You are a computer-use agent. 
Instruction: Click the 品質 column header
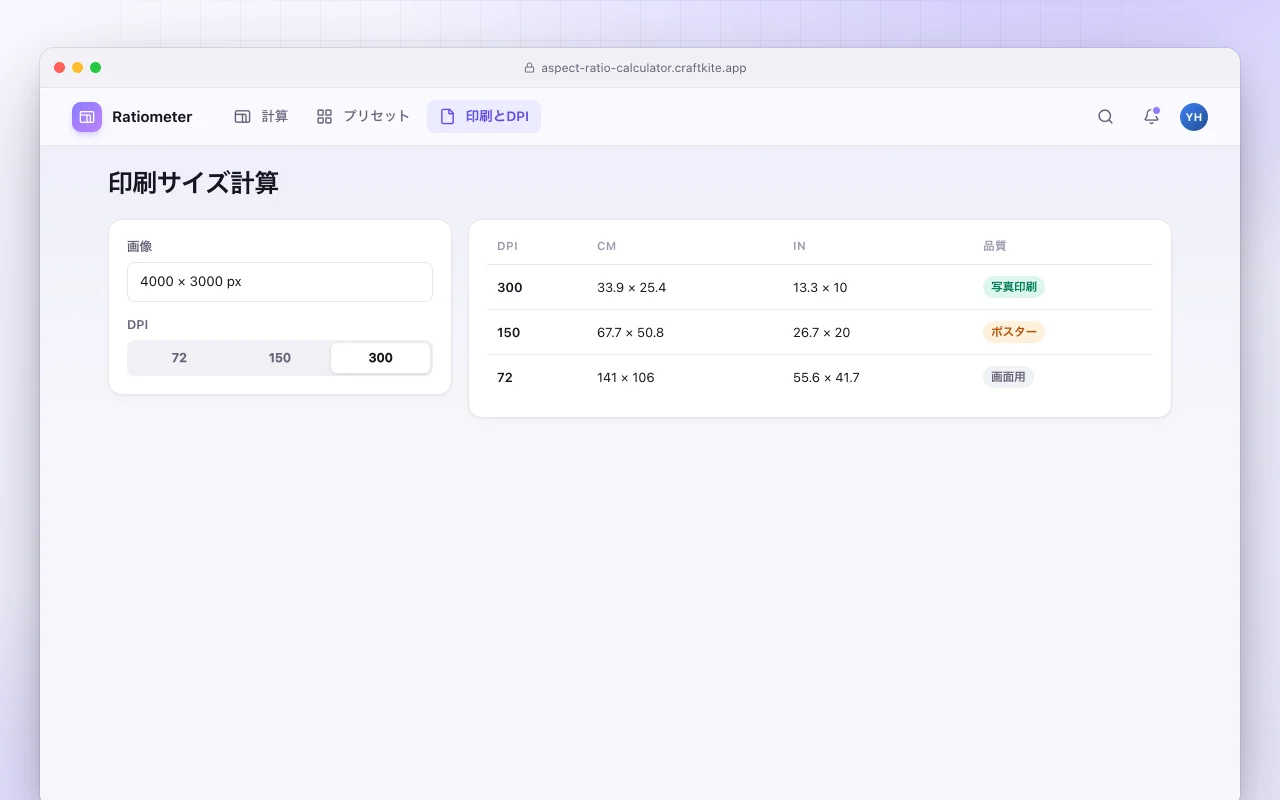point(994,246)
